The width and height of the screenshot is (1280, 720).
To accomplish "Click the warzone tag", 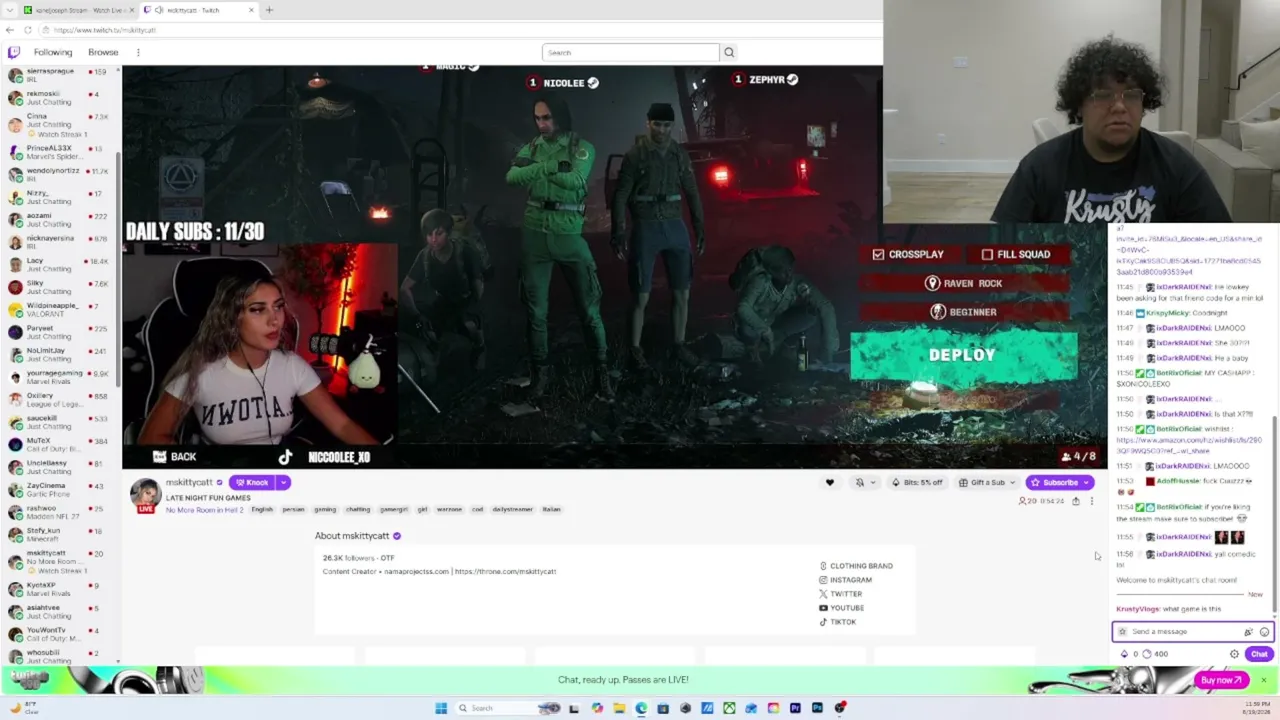I will click(x=449, y=510).
